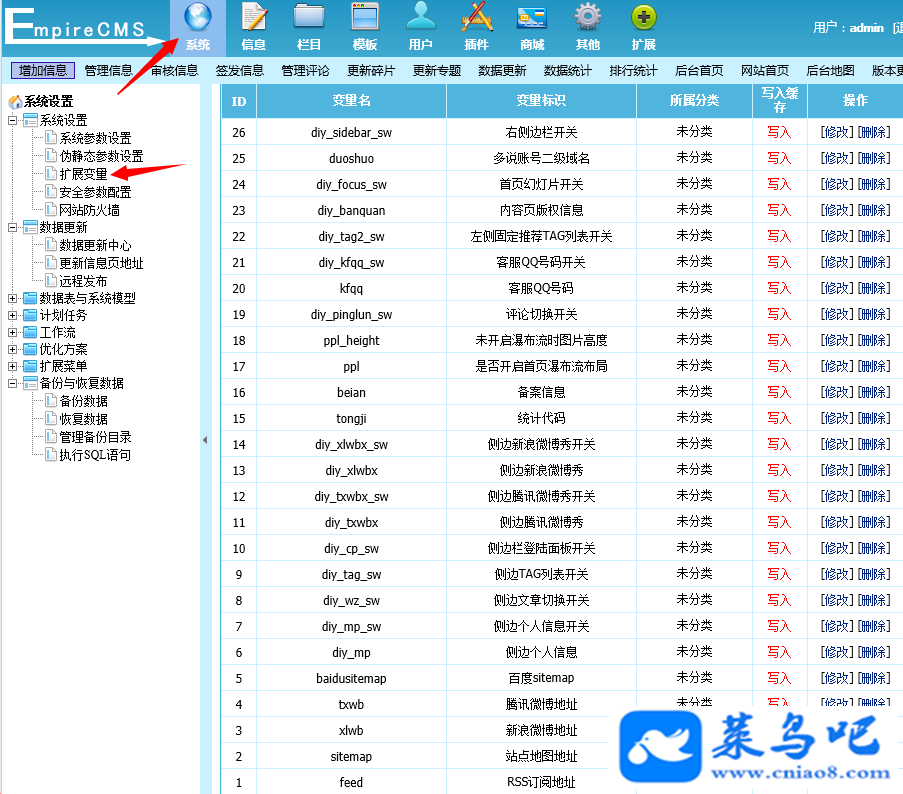Open the 其他 gear icon
903x794 pixels.
(588, 17)
